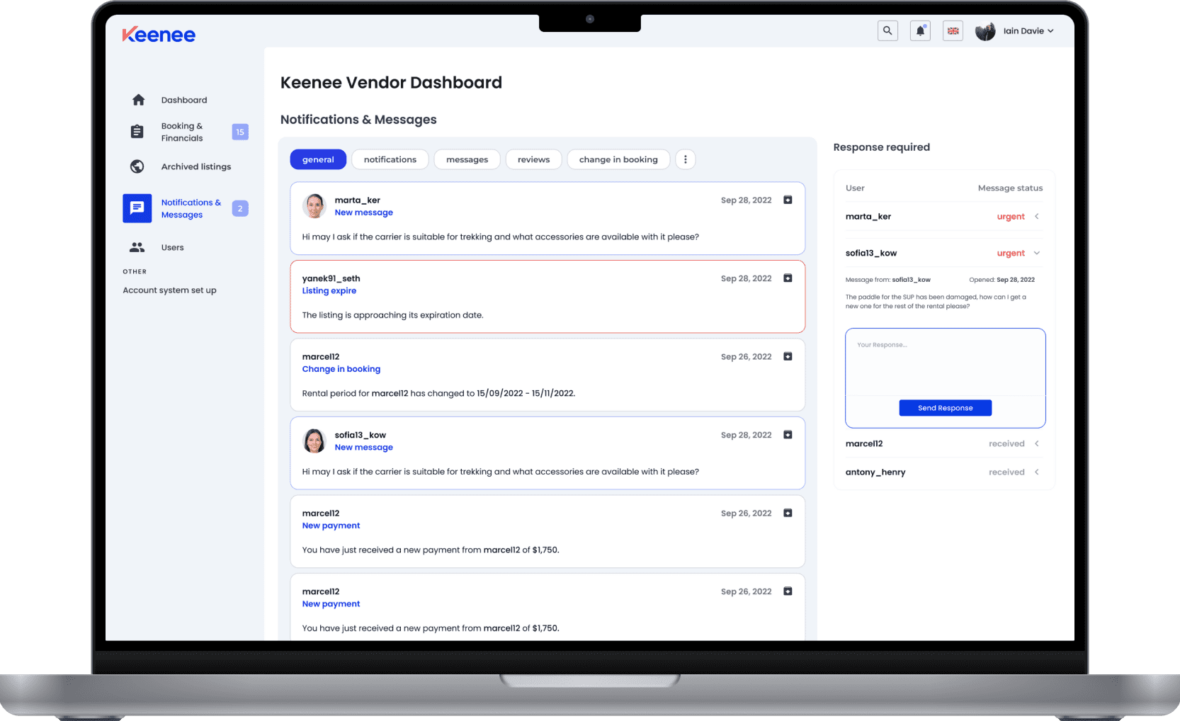Expand antony_henry received response row
The image size is (1180, 721).
click(x=1037, y=473)
